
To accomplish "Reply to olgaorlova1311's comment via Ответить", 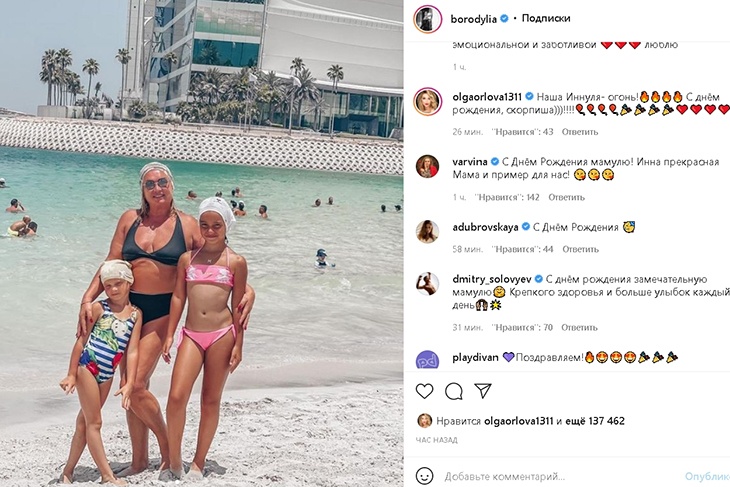I will tap(580, 132).
